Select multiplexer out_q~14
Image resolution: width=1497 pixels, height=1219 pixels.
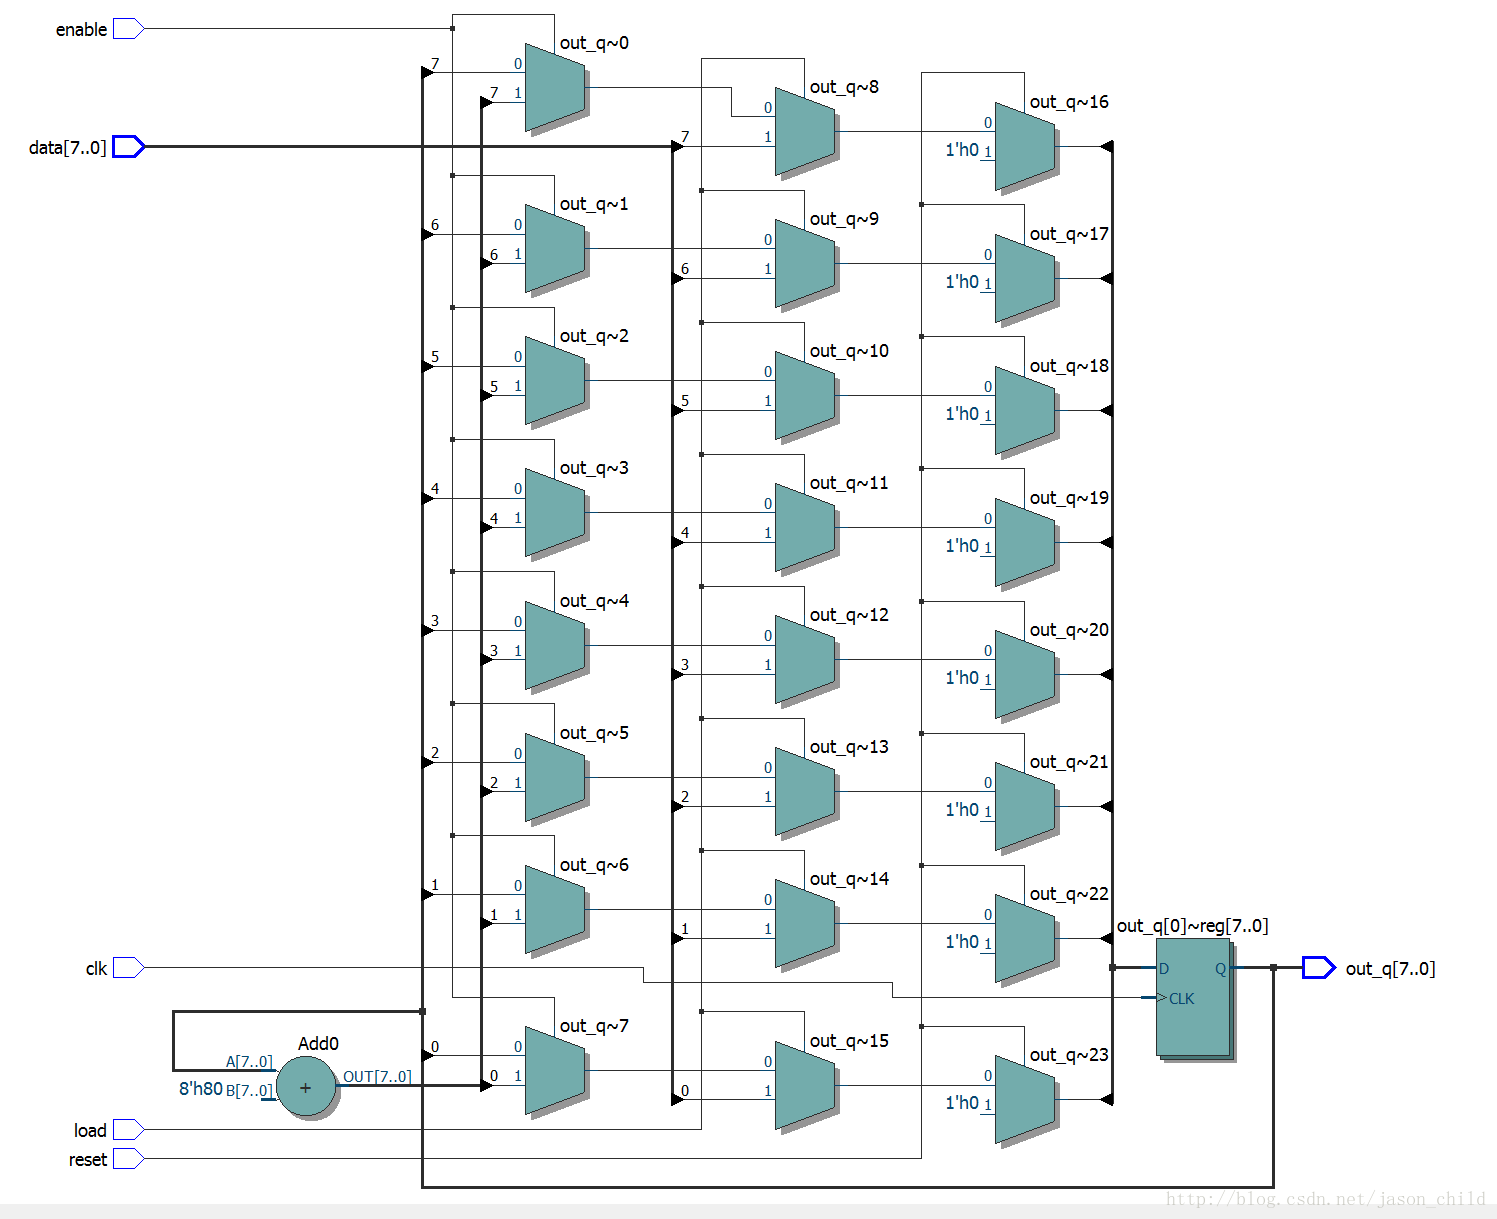tap(805, 924)
